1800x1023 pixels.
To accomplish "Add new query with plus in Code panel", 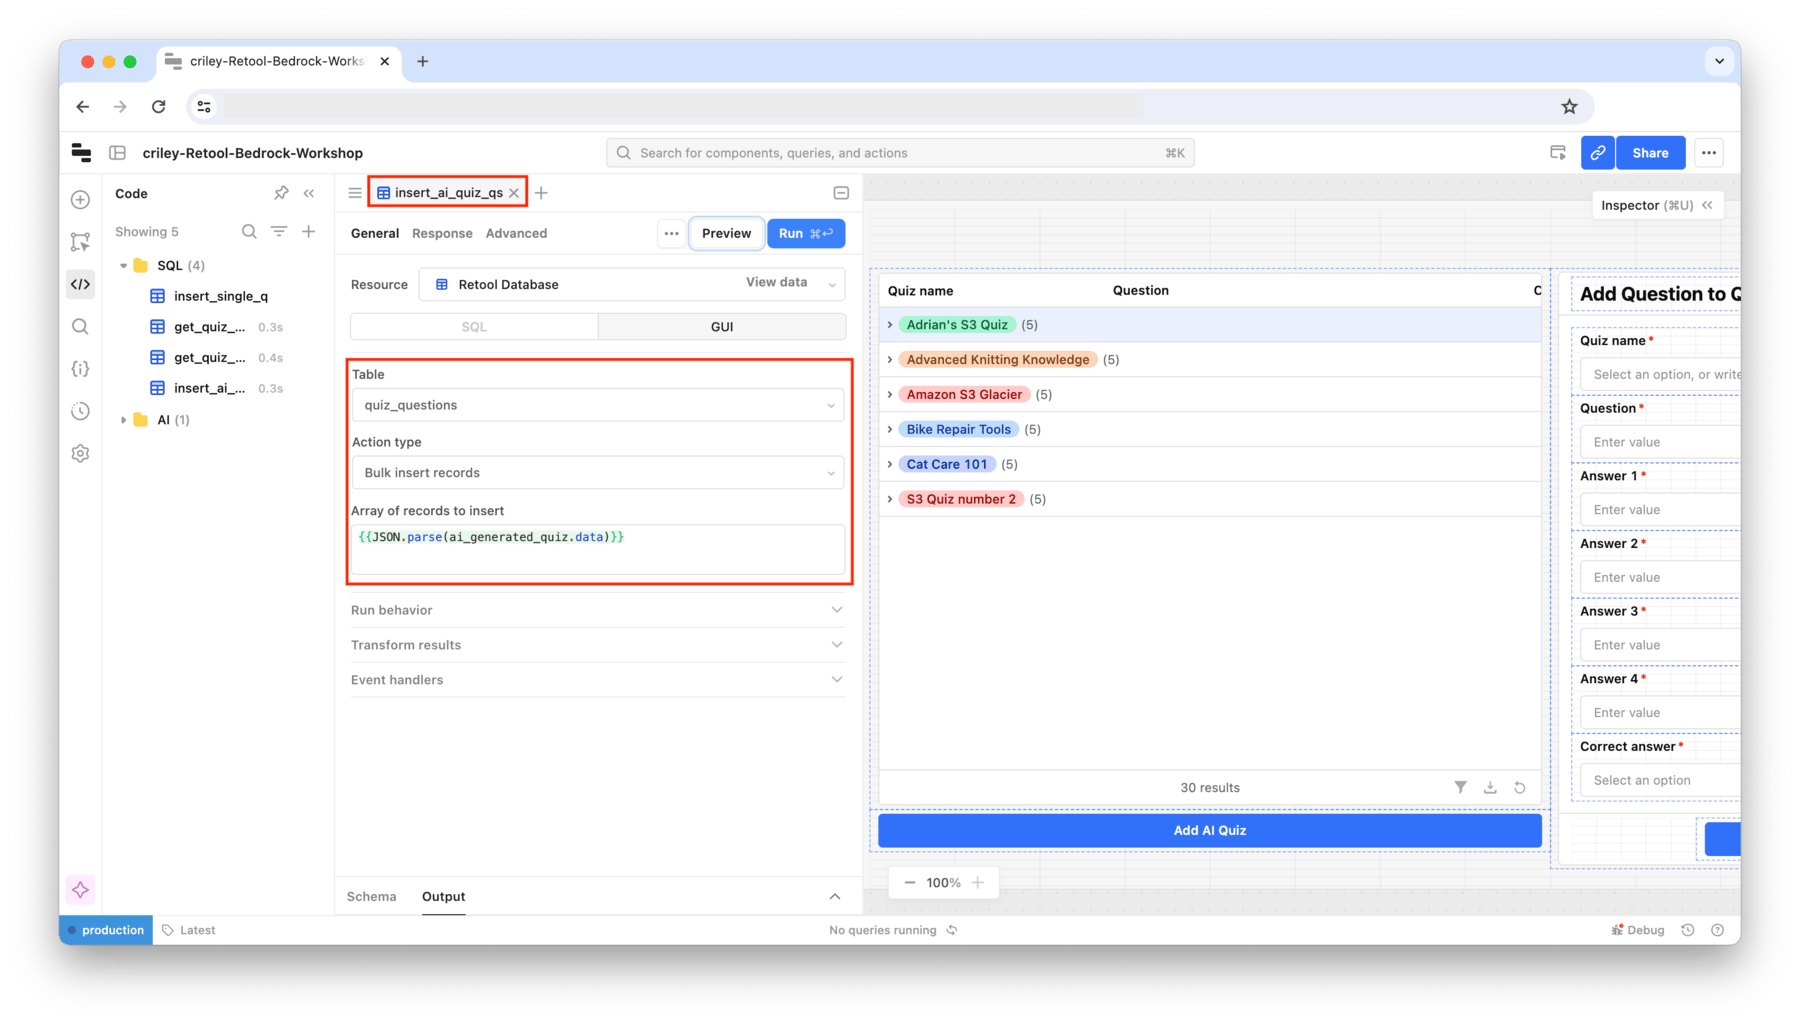I will pos(309,231).
